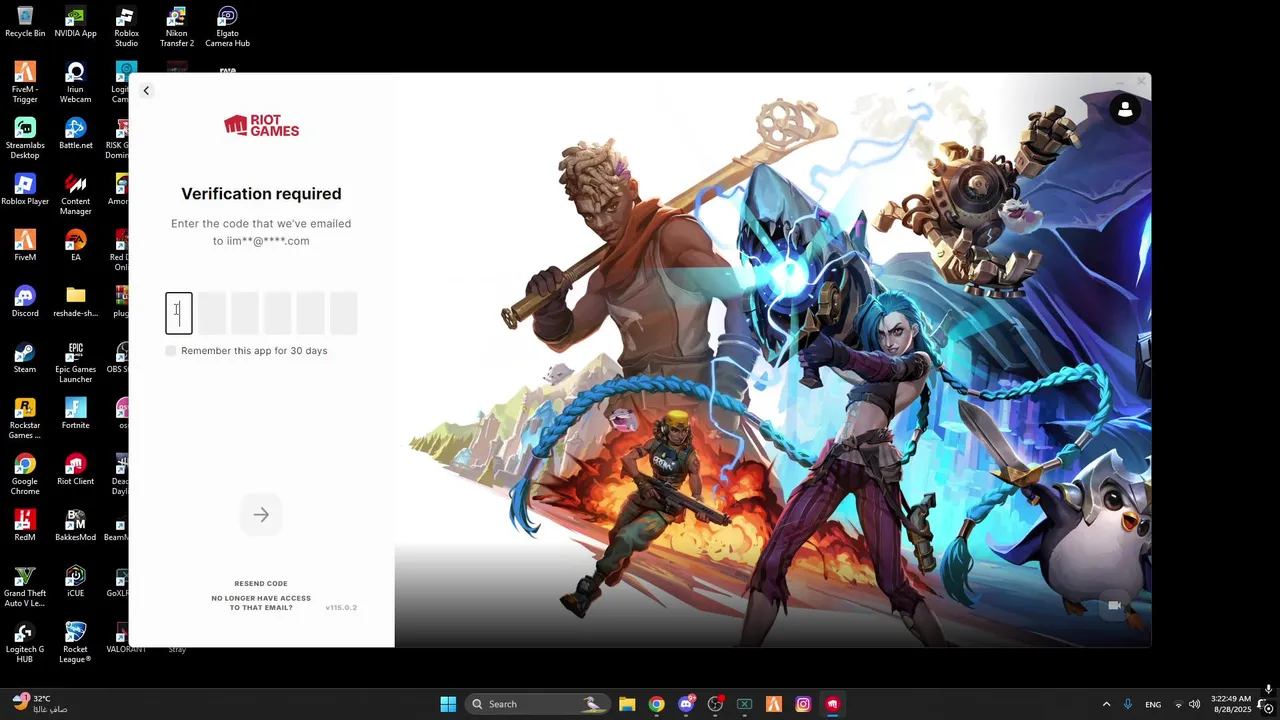Select the Content Manager desktop shortcut
Image resolution: width=1280 pixels, height=720 pixels.
pyautogui.click(x=75, y=195)
